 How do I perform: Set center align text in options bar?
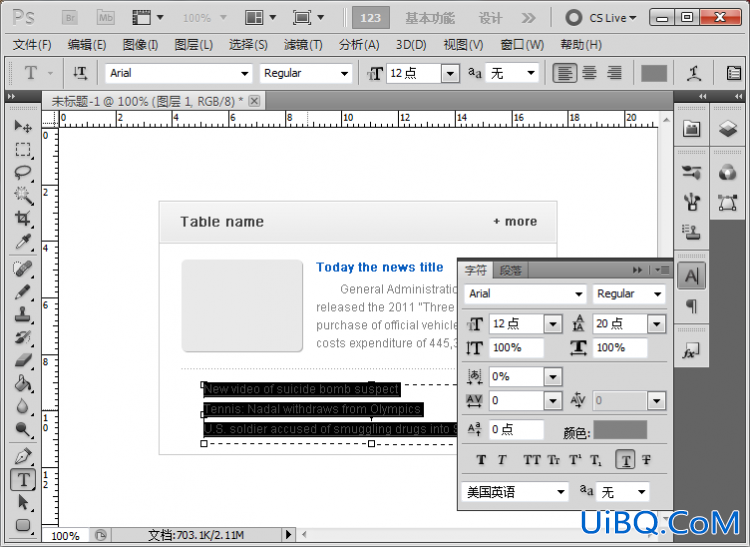point(590,73)
